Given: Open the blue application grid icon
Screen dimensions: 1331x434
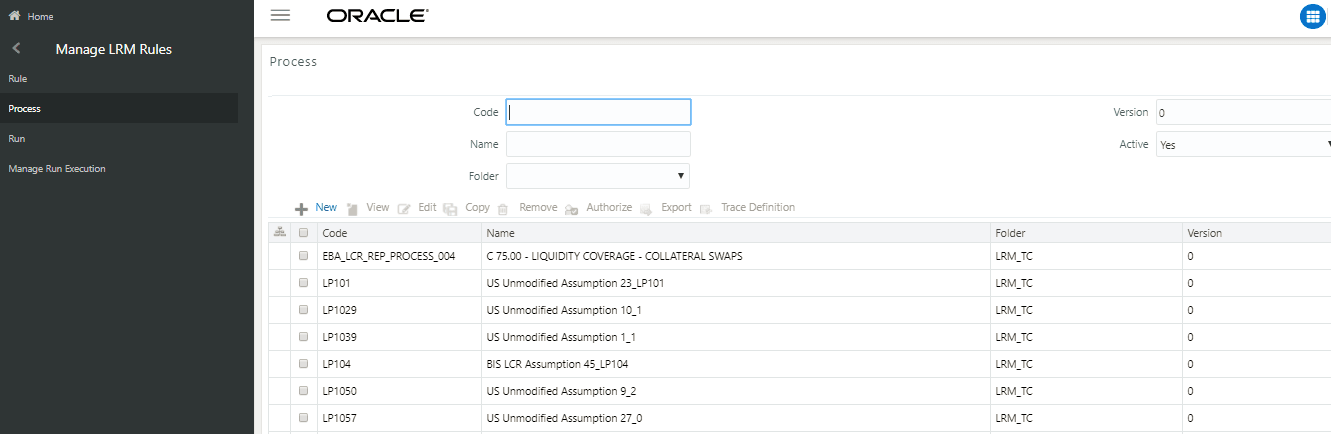Looking at the screenshot, I should 1311,16.
